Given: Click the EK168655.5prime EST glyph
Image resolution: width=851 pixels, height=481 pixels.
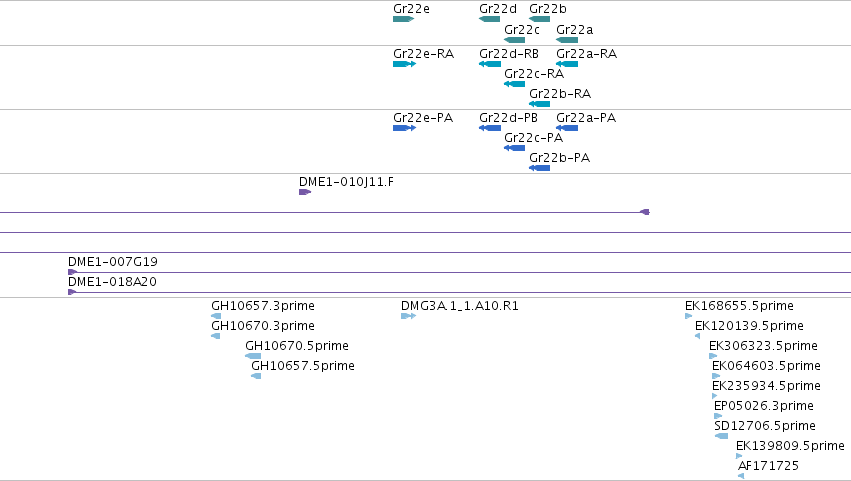Looking at the screenshot, I should (689, 316).
